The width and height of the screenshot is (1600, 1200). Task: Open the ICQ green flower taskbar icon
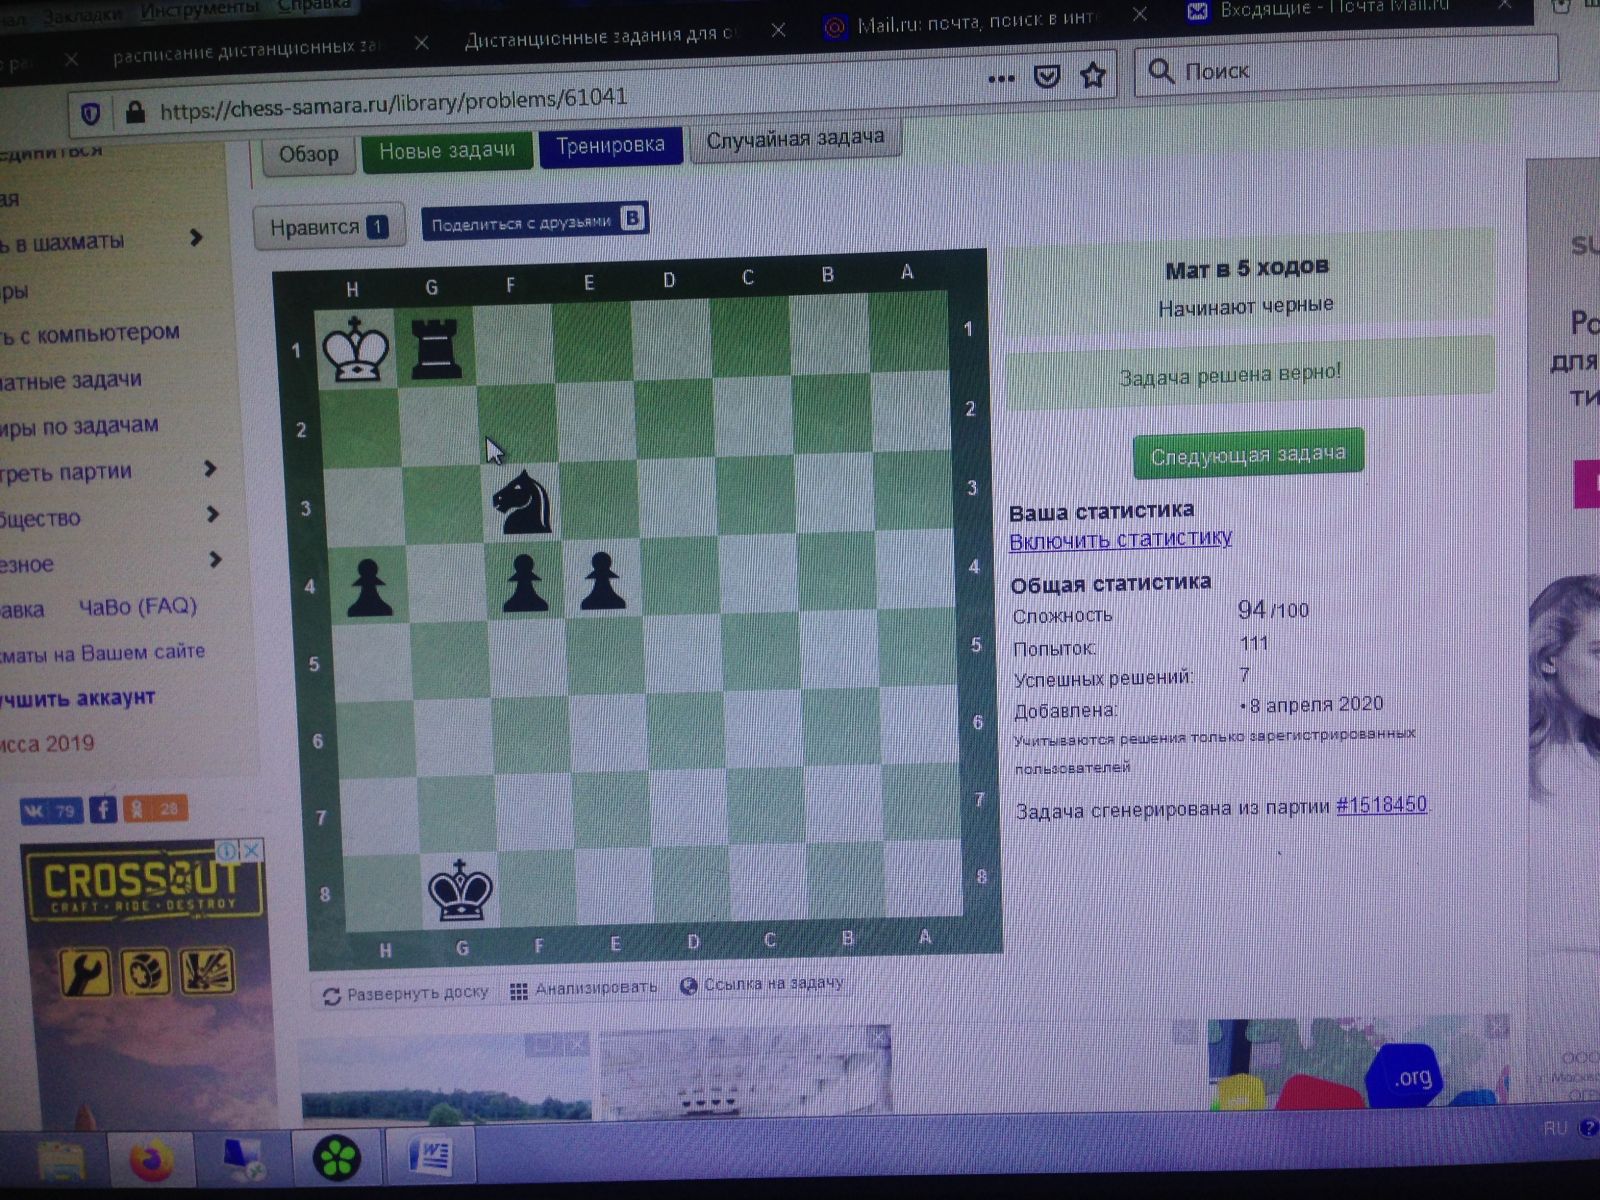click(337, 1158)
